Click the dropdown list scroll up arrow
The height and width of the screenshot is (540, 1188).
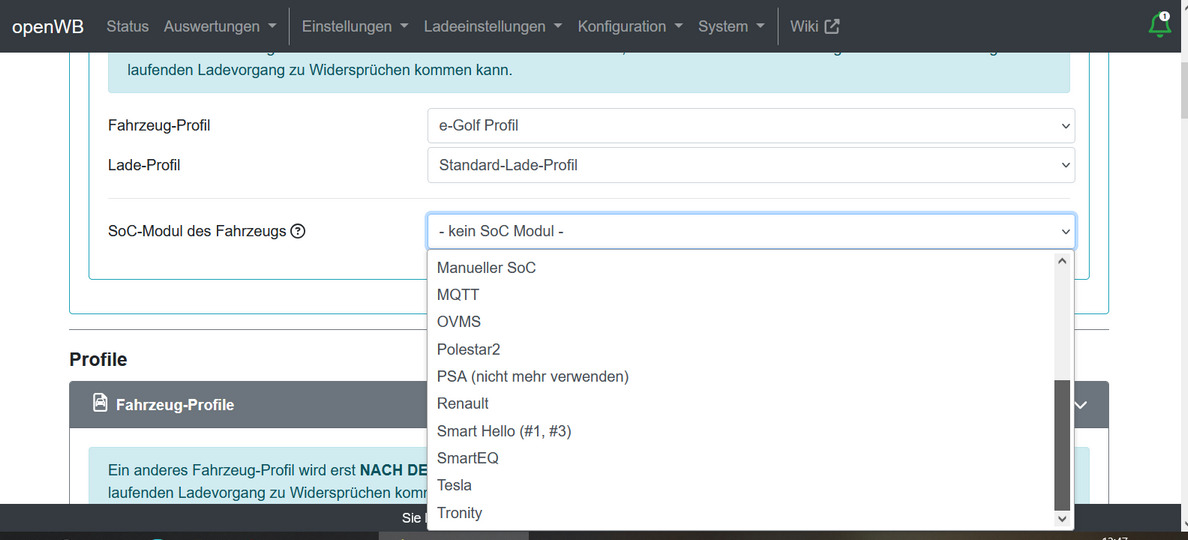pos(1062,261)
